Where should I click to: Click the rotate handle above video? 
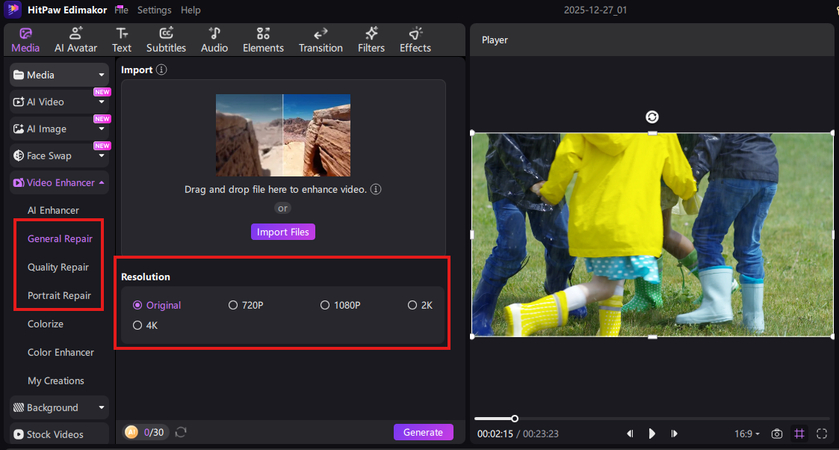[652, 117]
